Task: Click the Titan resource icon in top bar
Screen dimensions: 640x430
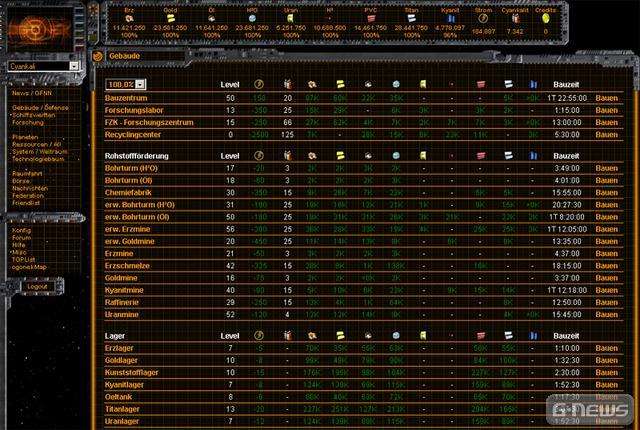Action: click(x=411, y=18)
